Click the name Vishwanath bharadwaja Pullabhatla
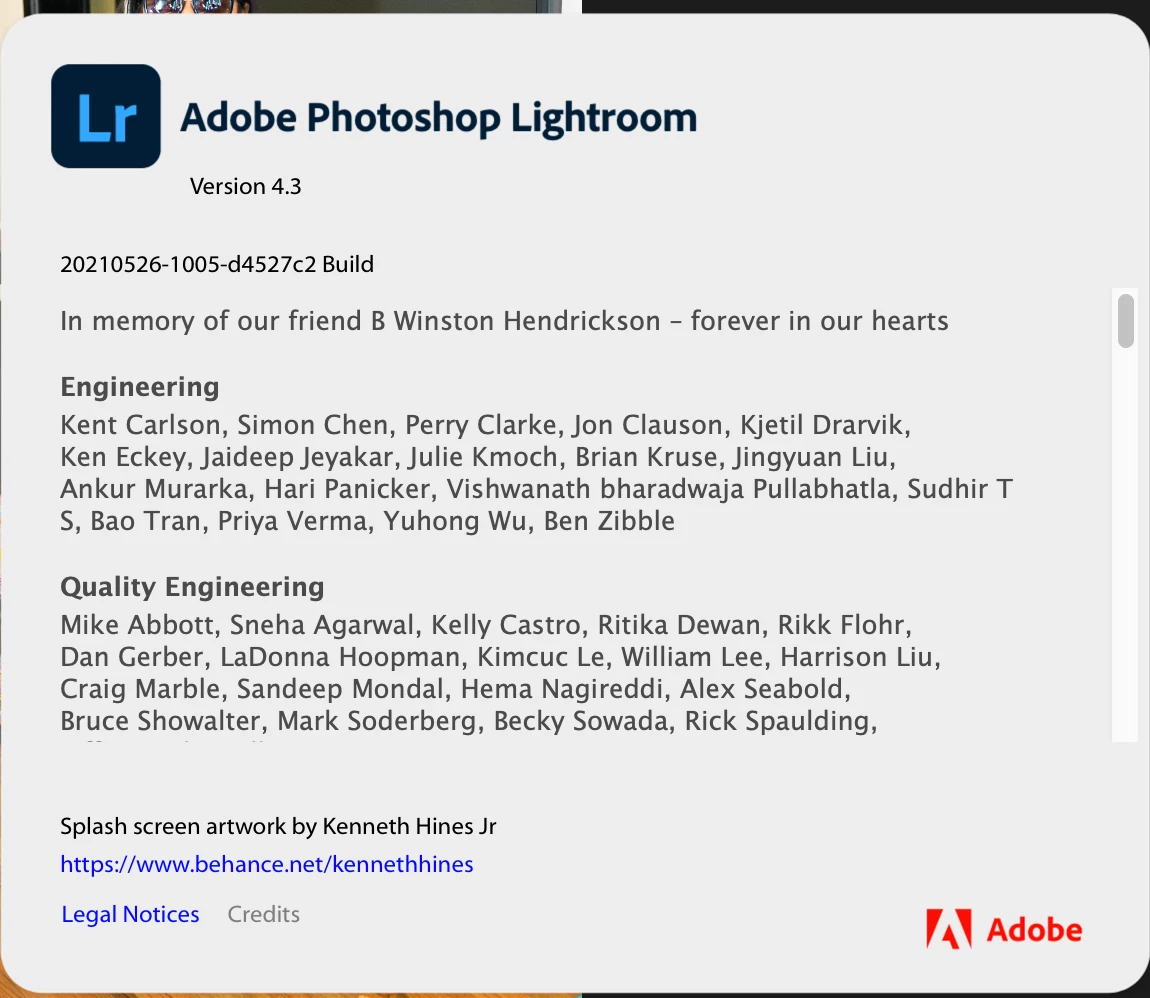The width and height of the screenshot is (1150, 998). click(x=668, y=489)
